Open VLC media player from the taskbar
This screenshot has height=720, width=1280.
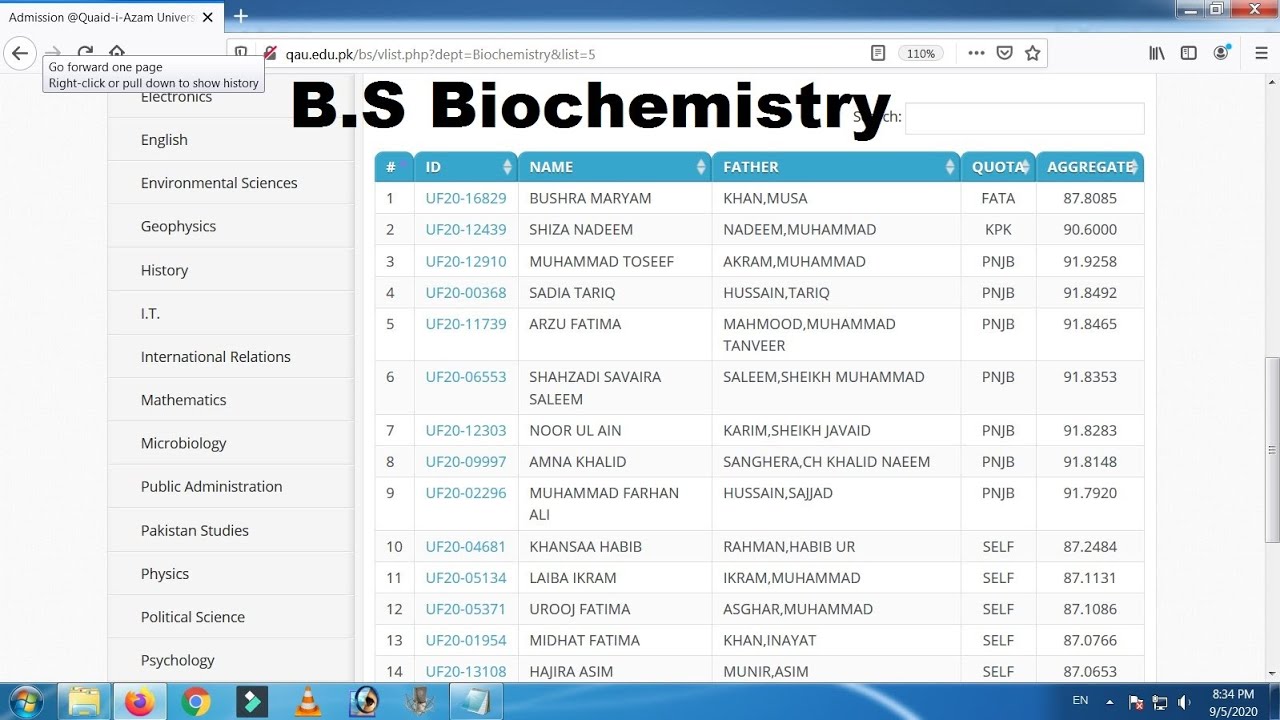coord(308,702)
